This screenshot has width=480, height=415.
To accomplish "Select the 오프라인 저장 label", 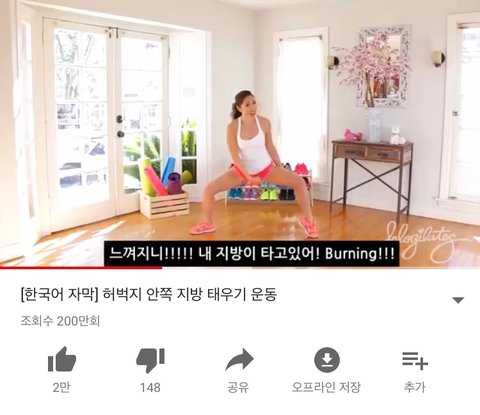I will pyautogui.click(x=326, y=387).
